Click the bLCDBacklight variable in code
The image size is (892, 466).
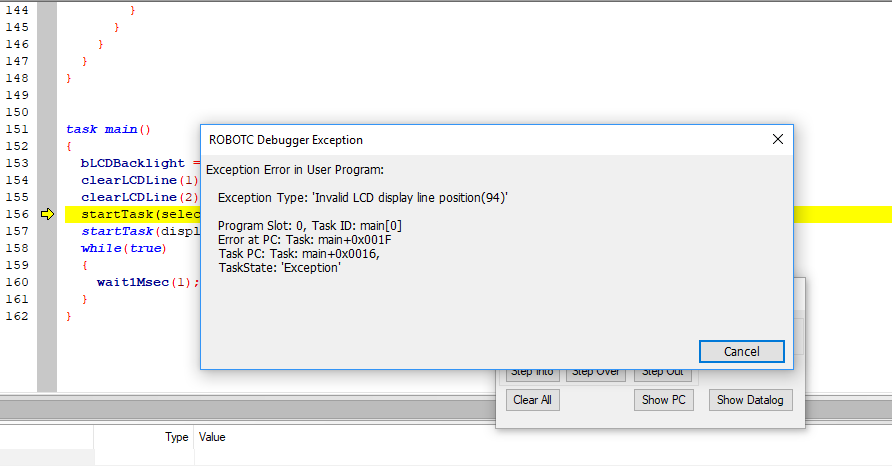(x=133, y=163)
